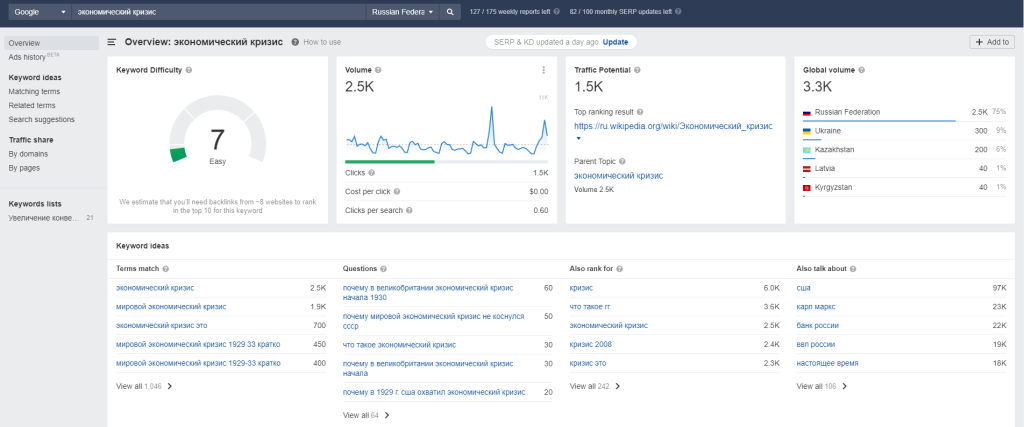The height and width of the screenshot is (427, 1024).
Task: Click the Terms match info icon
Action: coord(165,268)
